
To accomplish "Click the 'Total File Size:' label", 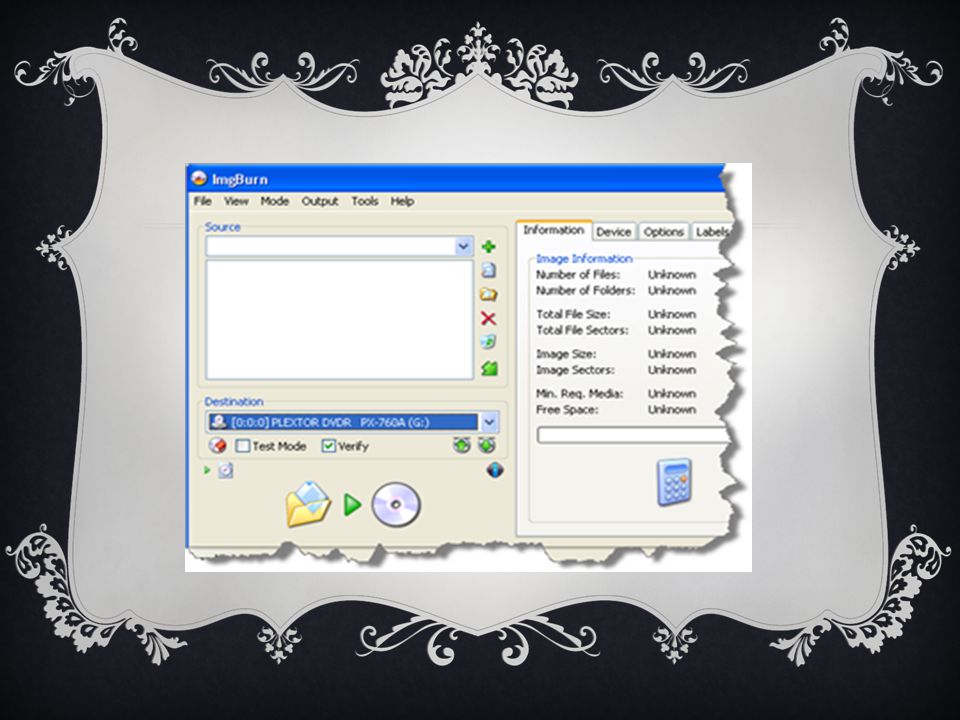I will pos(573,314).
